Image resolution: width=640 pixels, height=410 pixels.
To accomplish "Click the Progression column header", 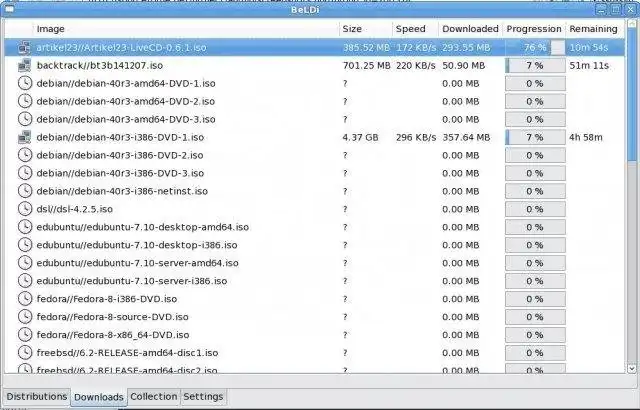I will point(534,29).
